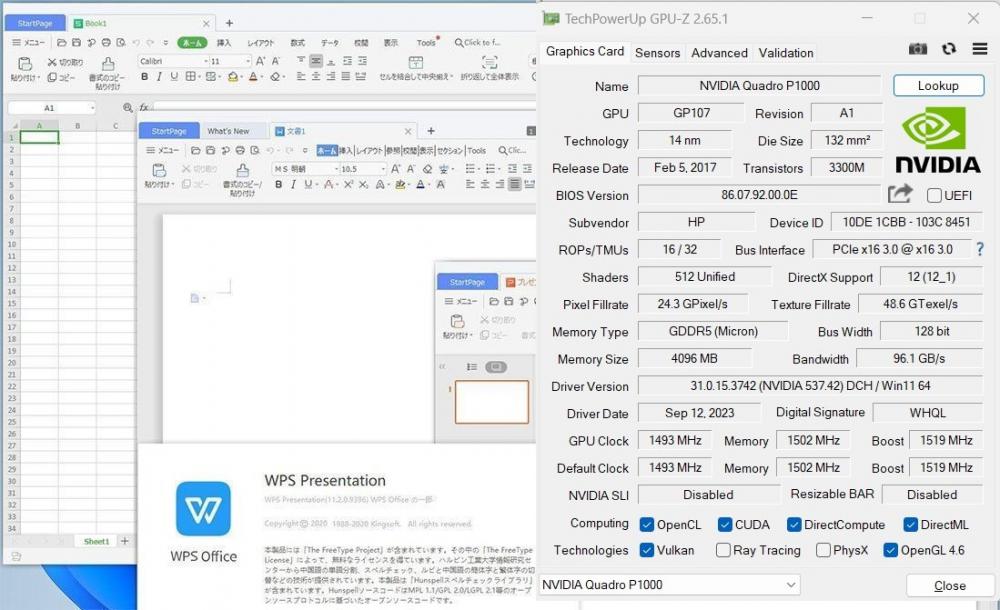
Task: Click the Bus Interface question mark
Action: click(980, 249)
